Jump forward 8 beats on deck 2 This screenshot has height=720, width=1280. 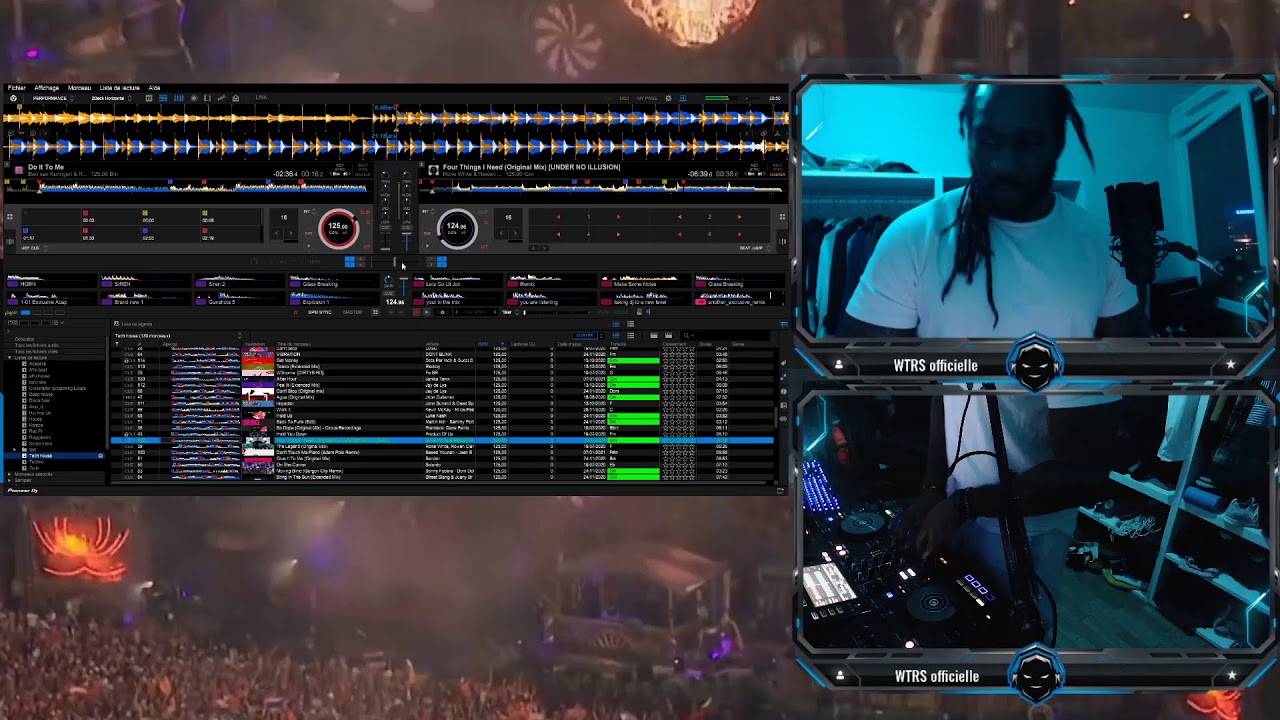click(740, 234)
